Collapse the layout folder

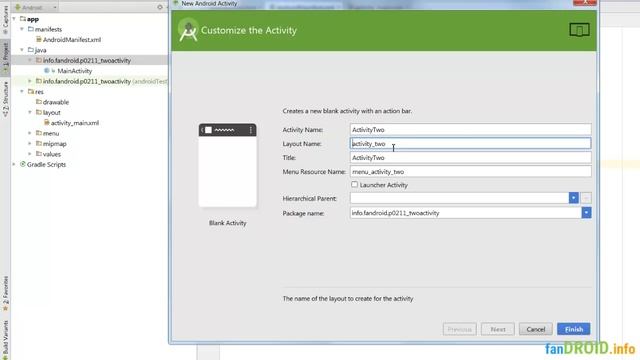pos(30,112)
